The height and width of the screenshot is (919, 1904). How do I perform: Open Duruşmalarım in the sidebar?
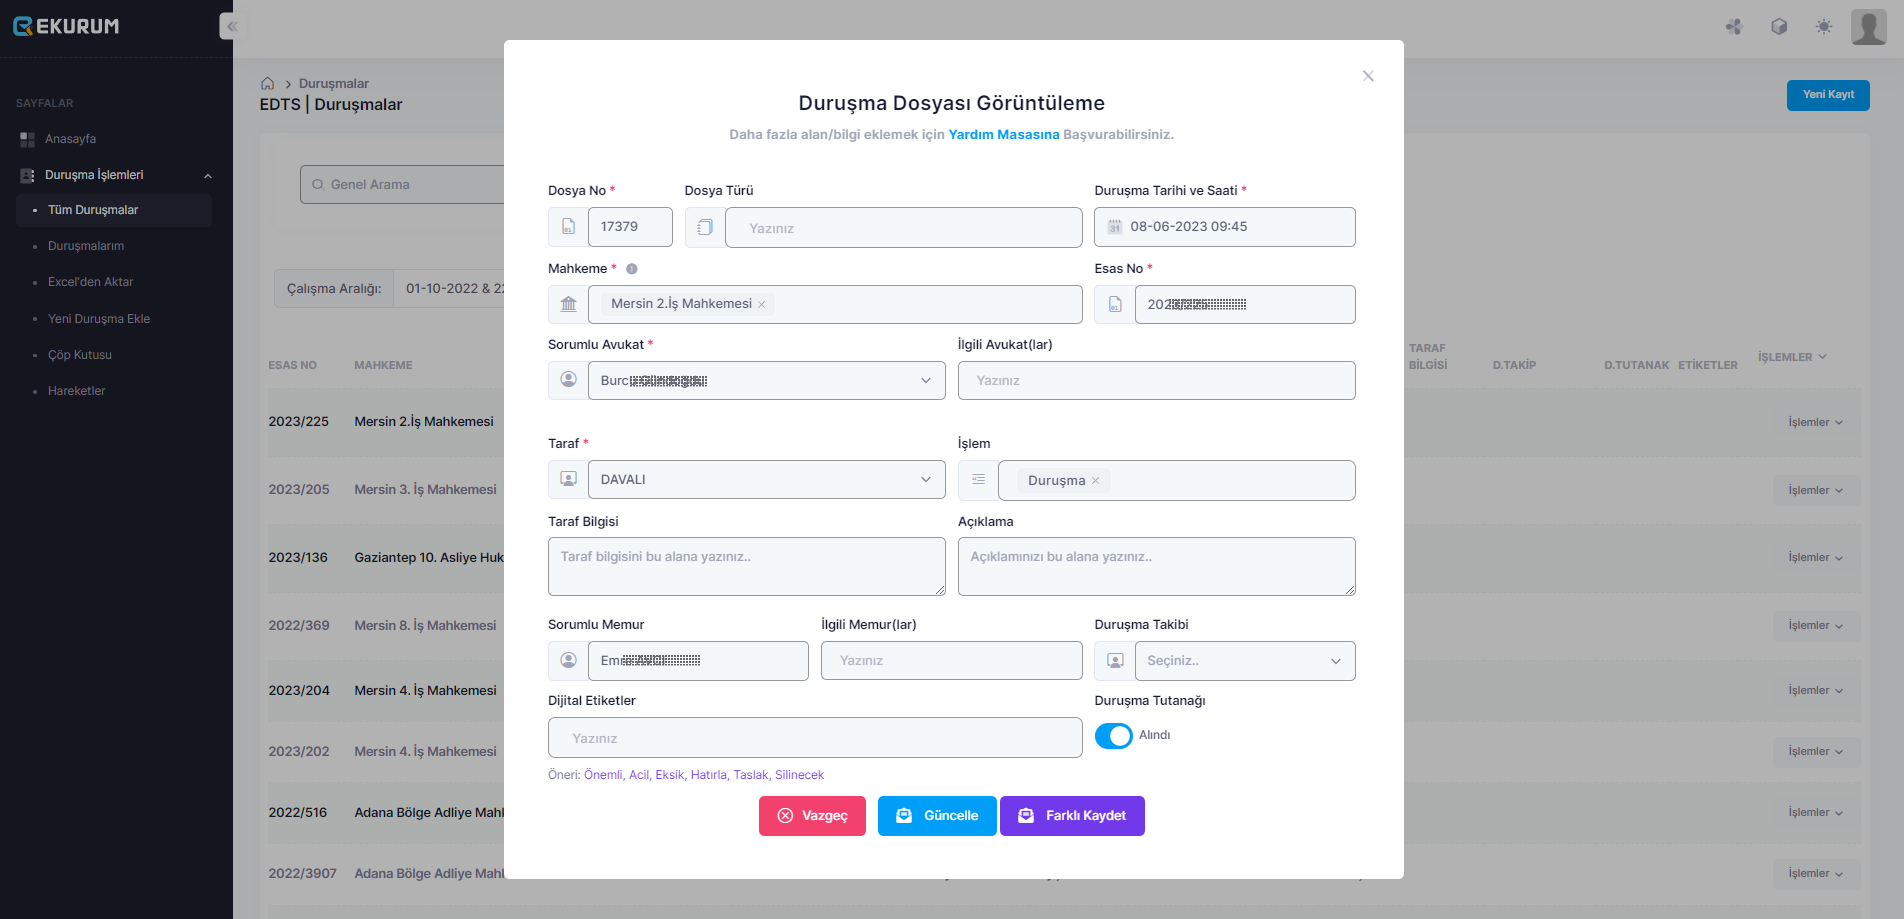point(86,246)
